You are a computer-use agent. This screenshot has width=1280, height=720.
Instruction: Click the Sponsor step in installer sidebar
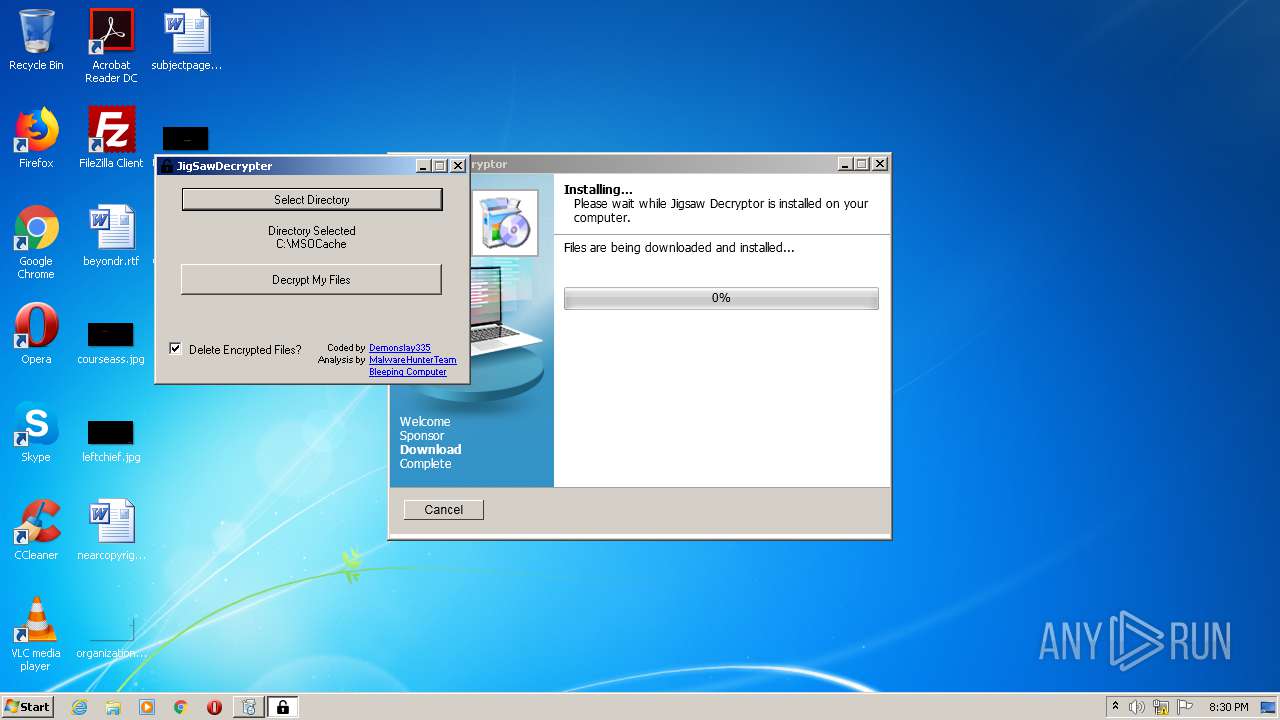[422, 436]
